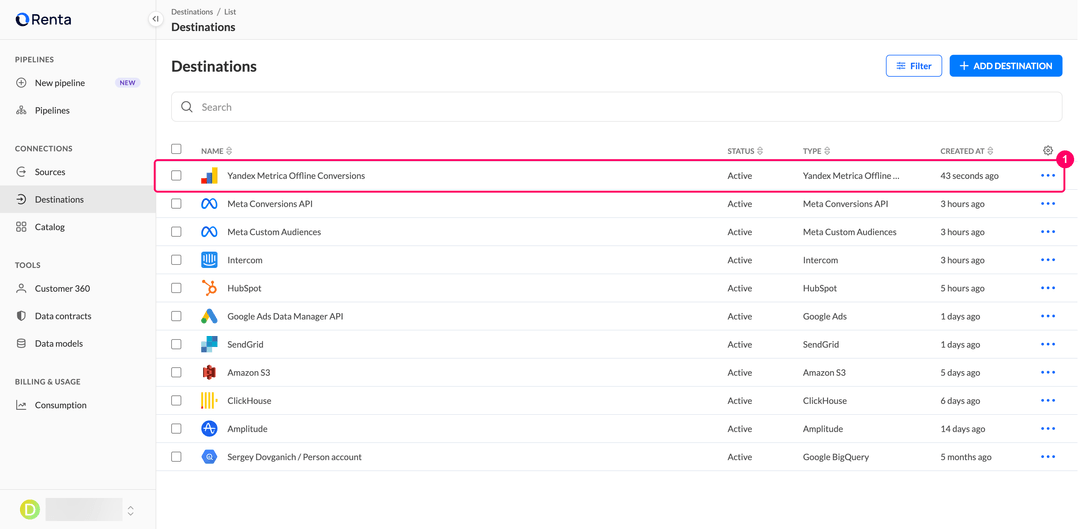Click the HubSpot logo icon
Screen dimensions: 1080x529
[209, 288]
